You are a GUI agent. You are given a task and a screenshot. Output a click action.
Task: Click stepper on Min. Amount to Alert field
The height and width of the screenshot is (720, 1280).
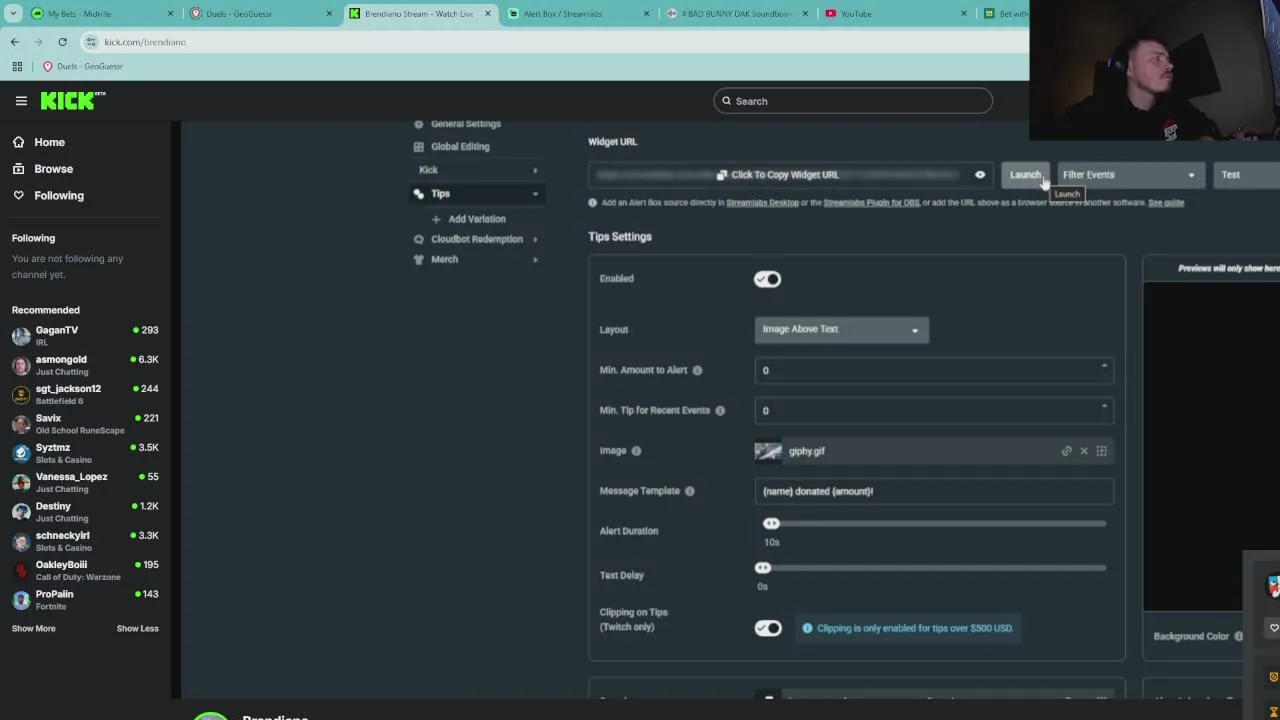tap(1104, 368)
